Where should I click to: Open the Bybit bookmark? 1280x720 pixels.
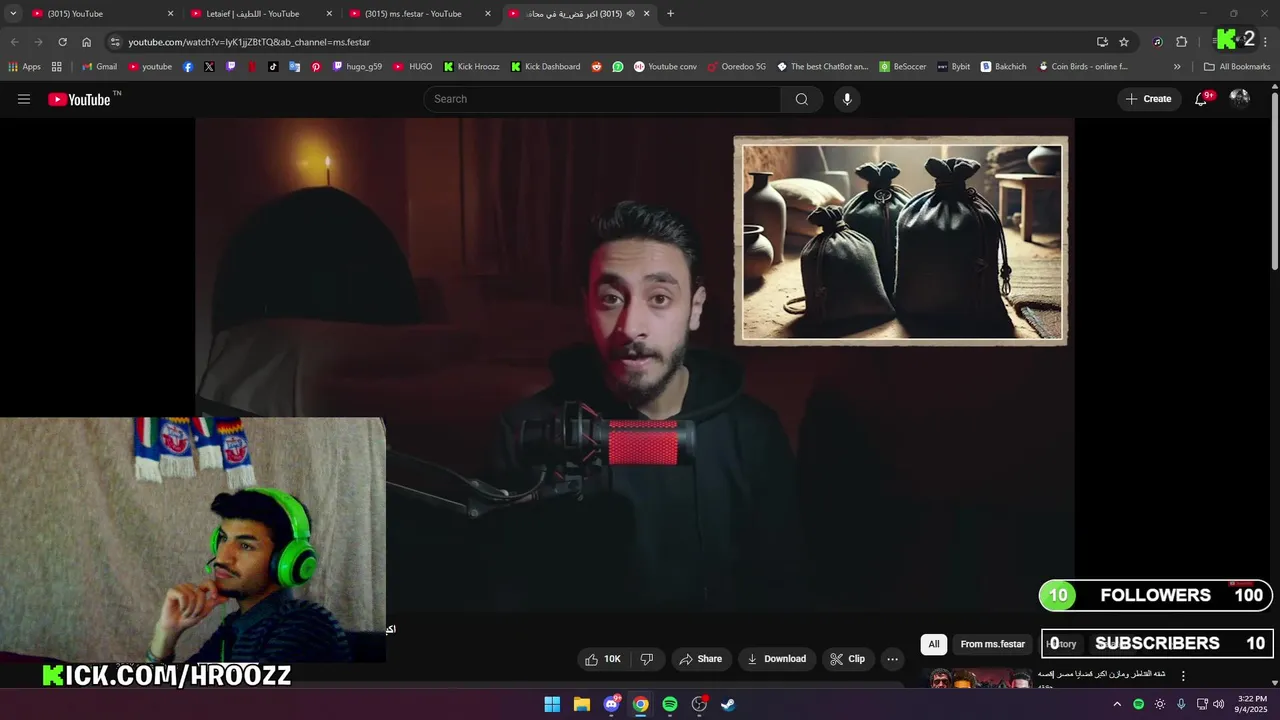[954, 67]
